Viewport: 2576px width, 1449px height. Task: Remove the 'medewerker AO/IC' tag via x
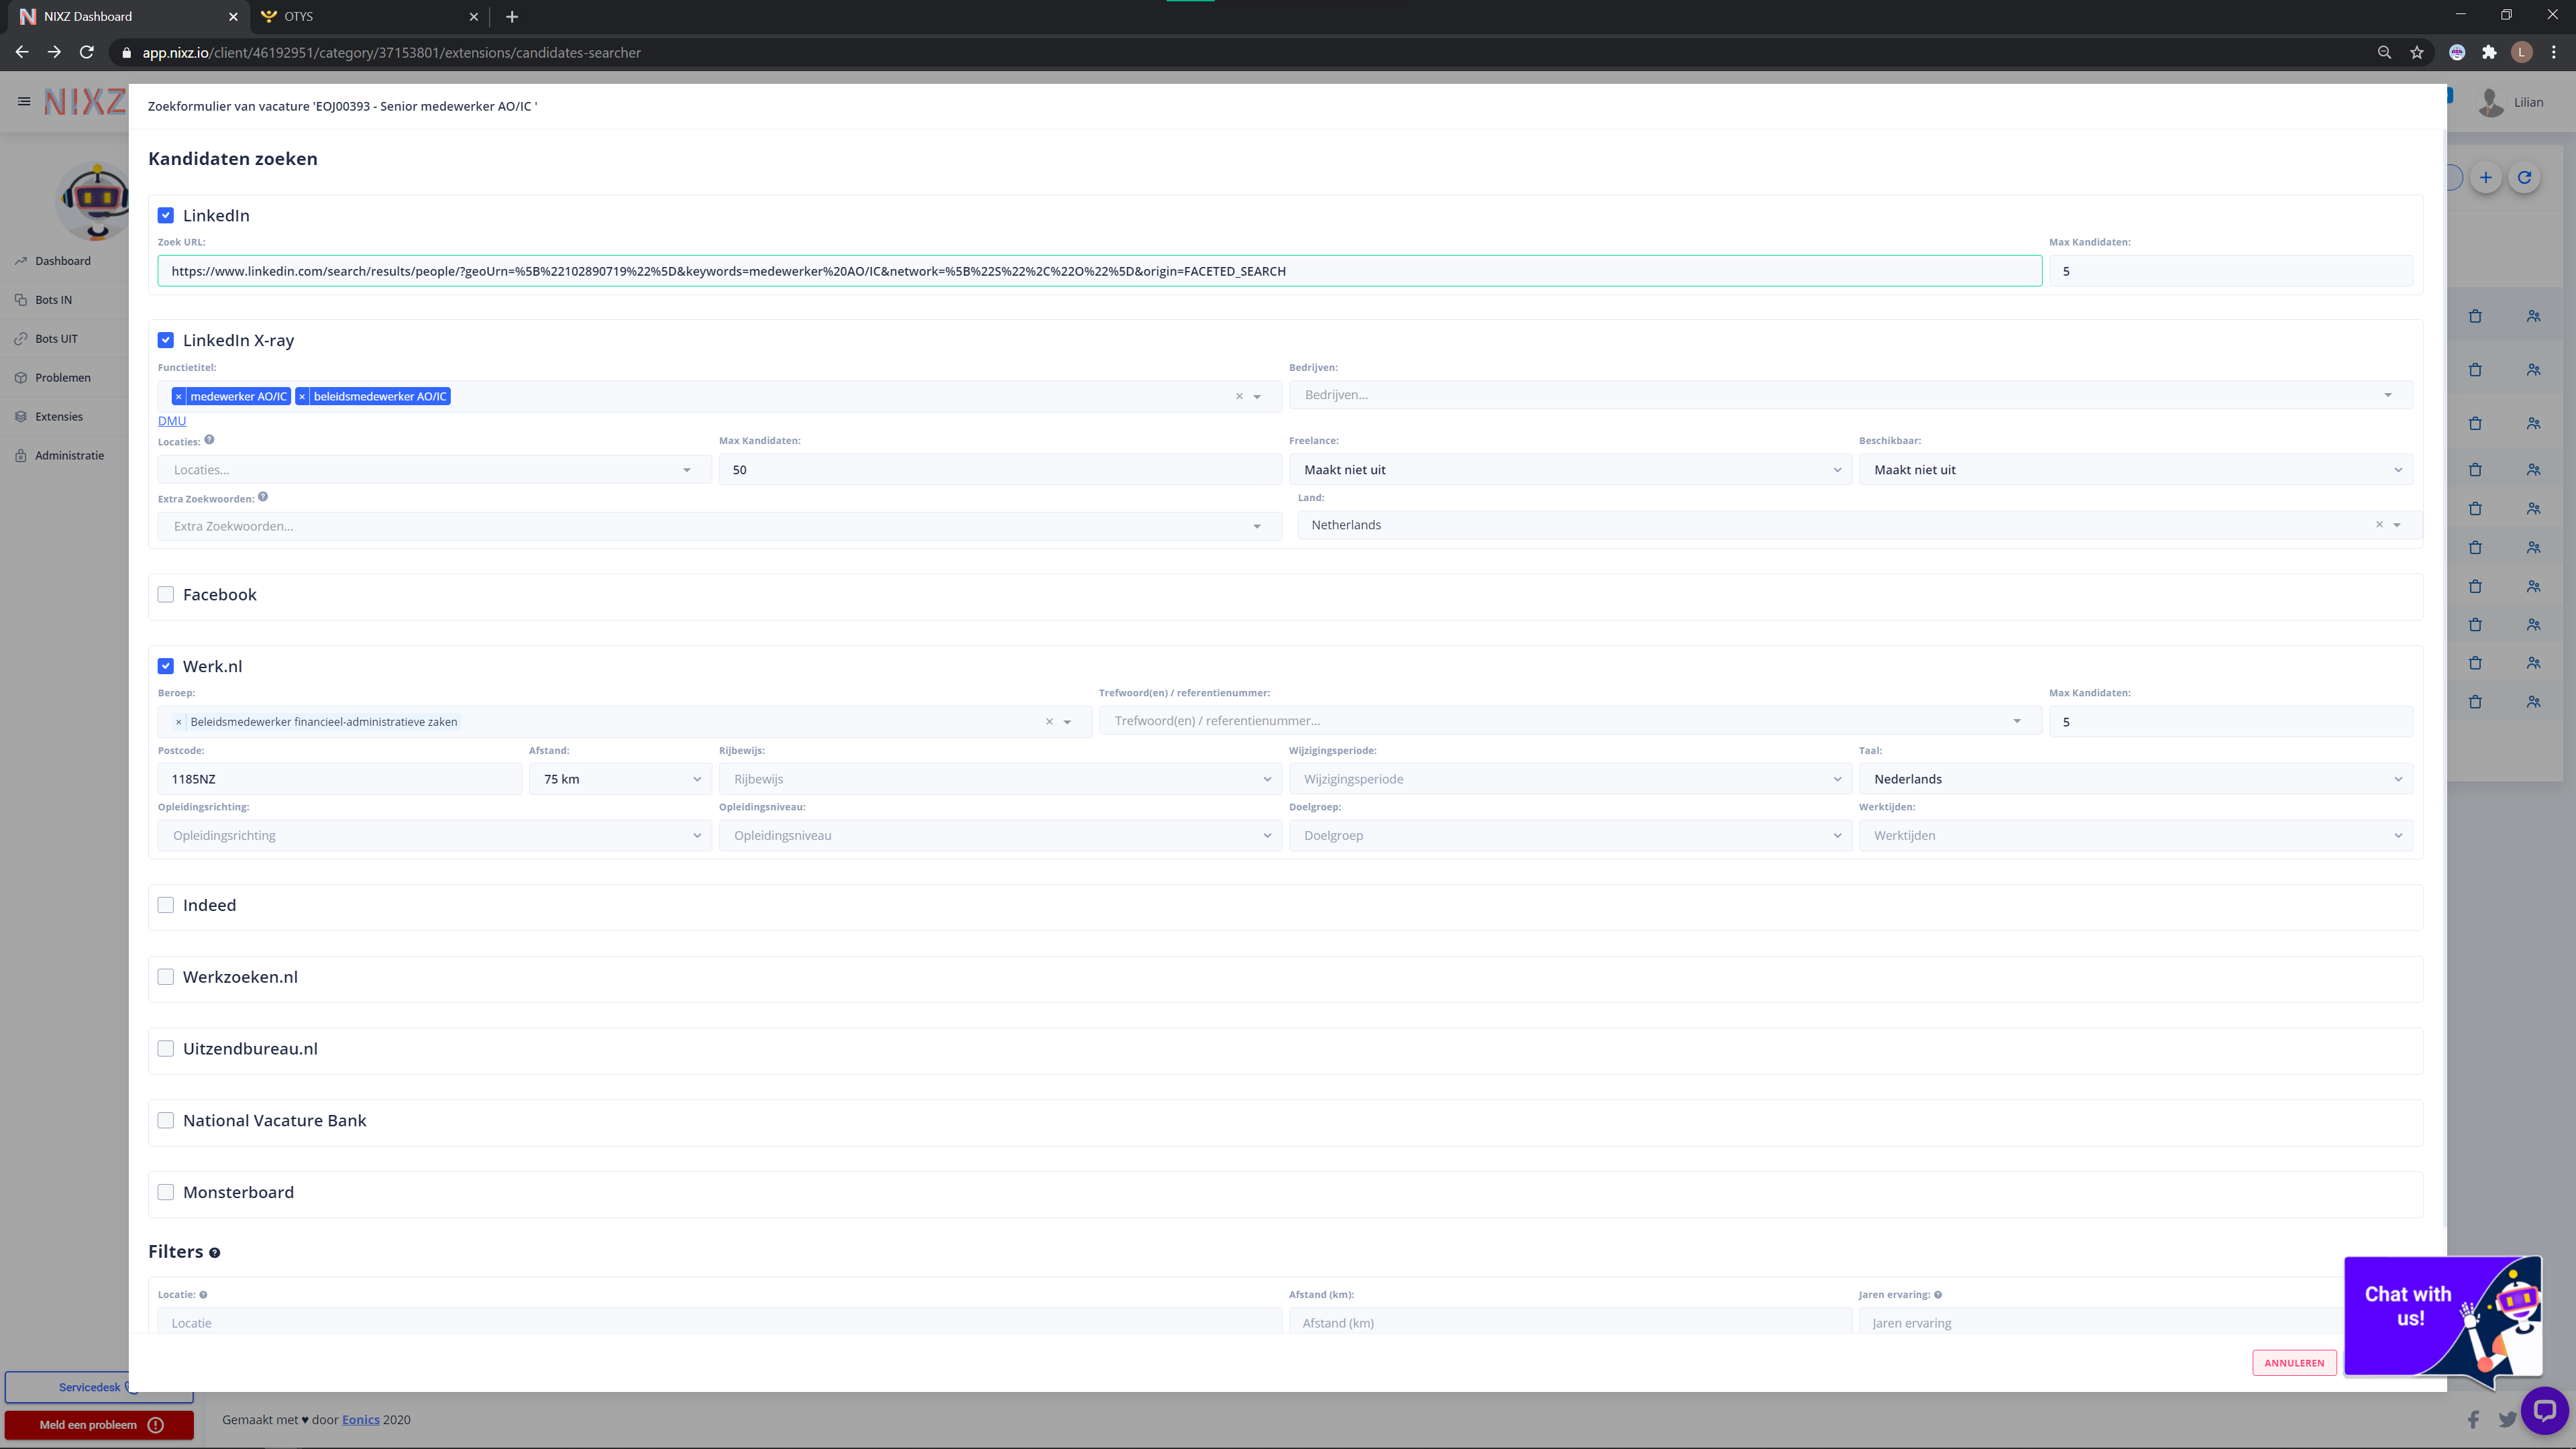pyautogui.click(x=179, y=397)
